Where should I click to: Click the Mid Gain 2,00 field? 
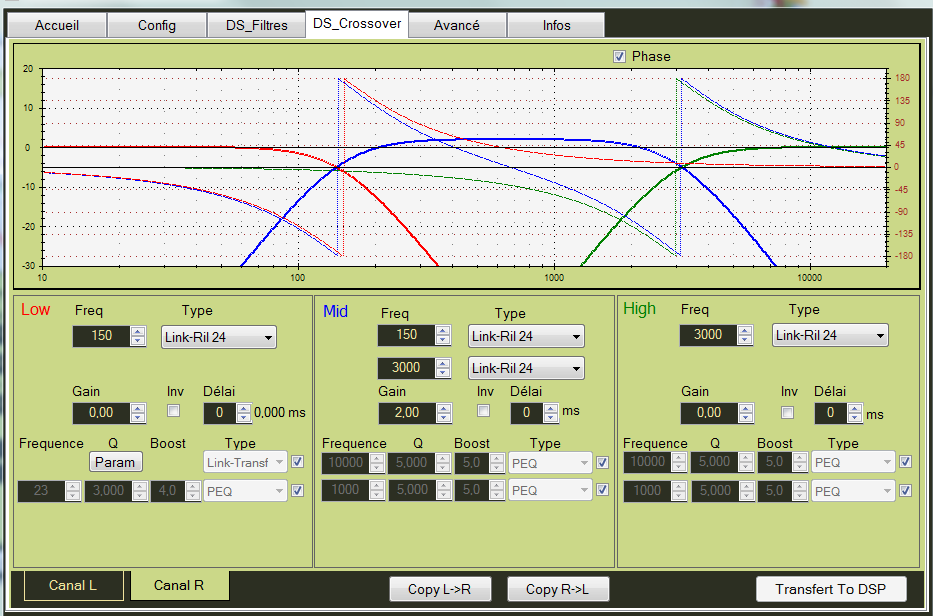tap(407, 413)
